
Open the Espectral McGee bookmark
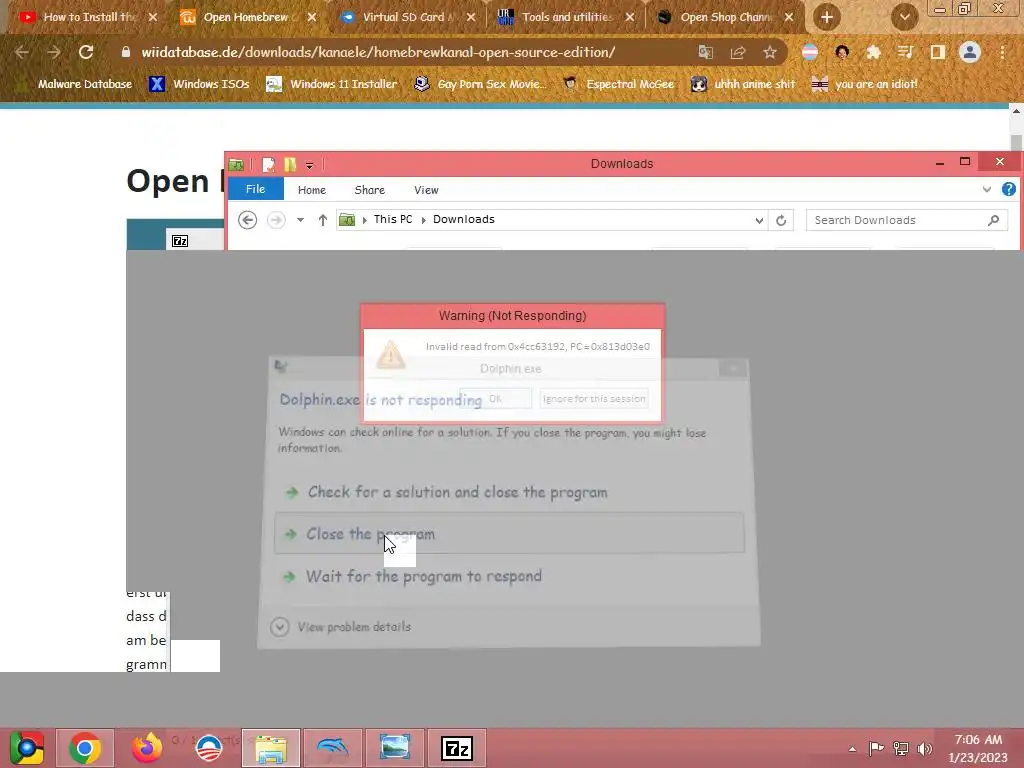coord(618,84)
